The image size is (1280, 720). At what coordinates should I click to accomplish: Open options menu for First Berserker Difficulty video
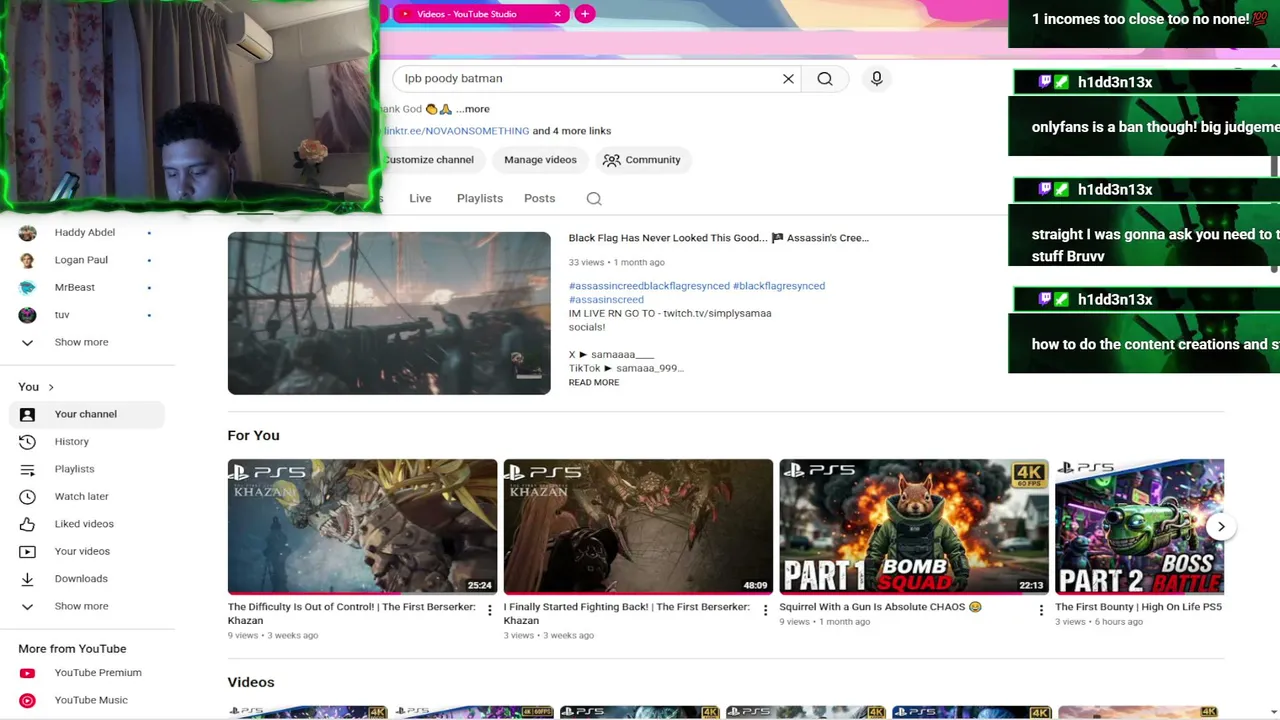489,610
